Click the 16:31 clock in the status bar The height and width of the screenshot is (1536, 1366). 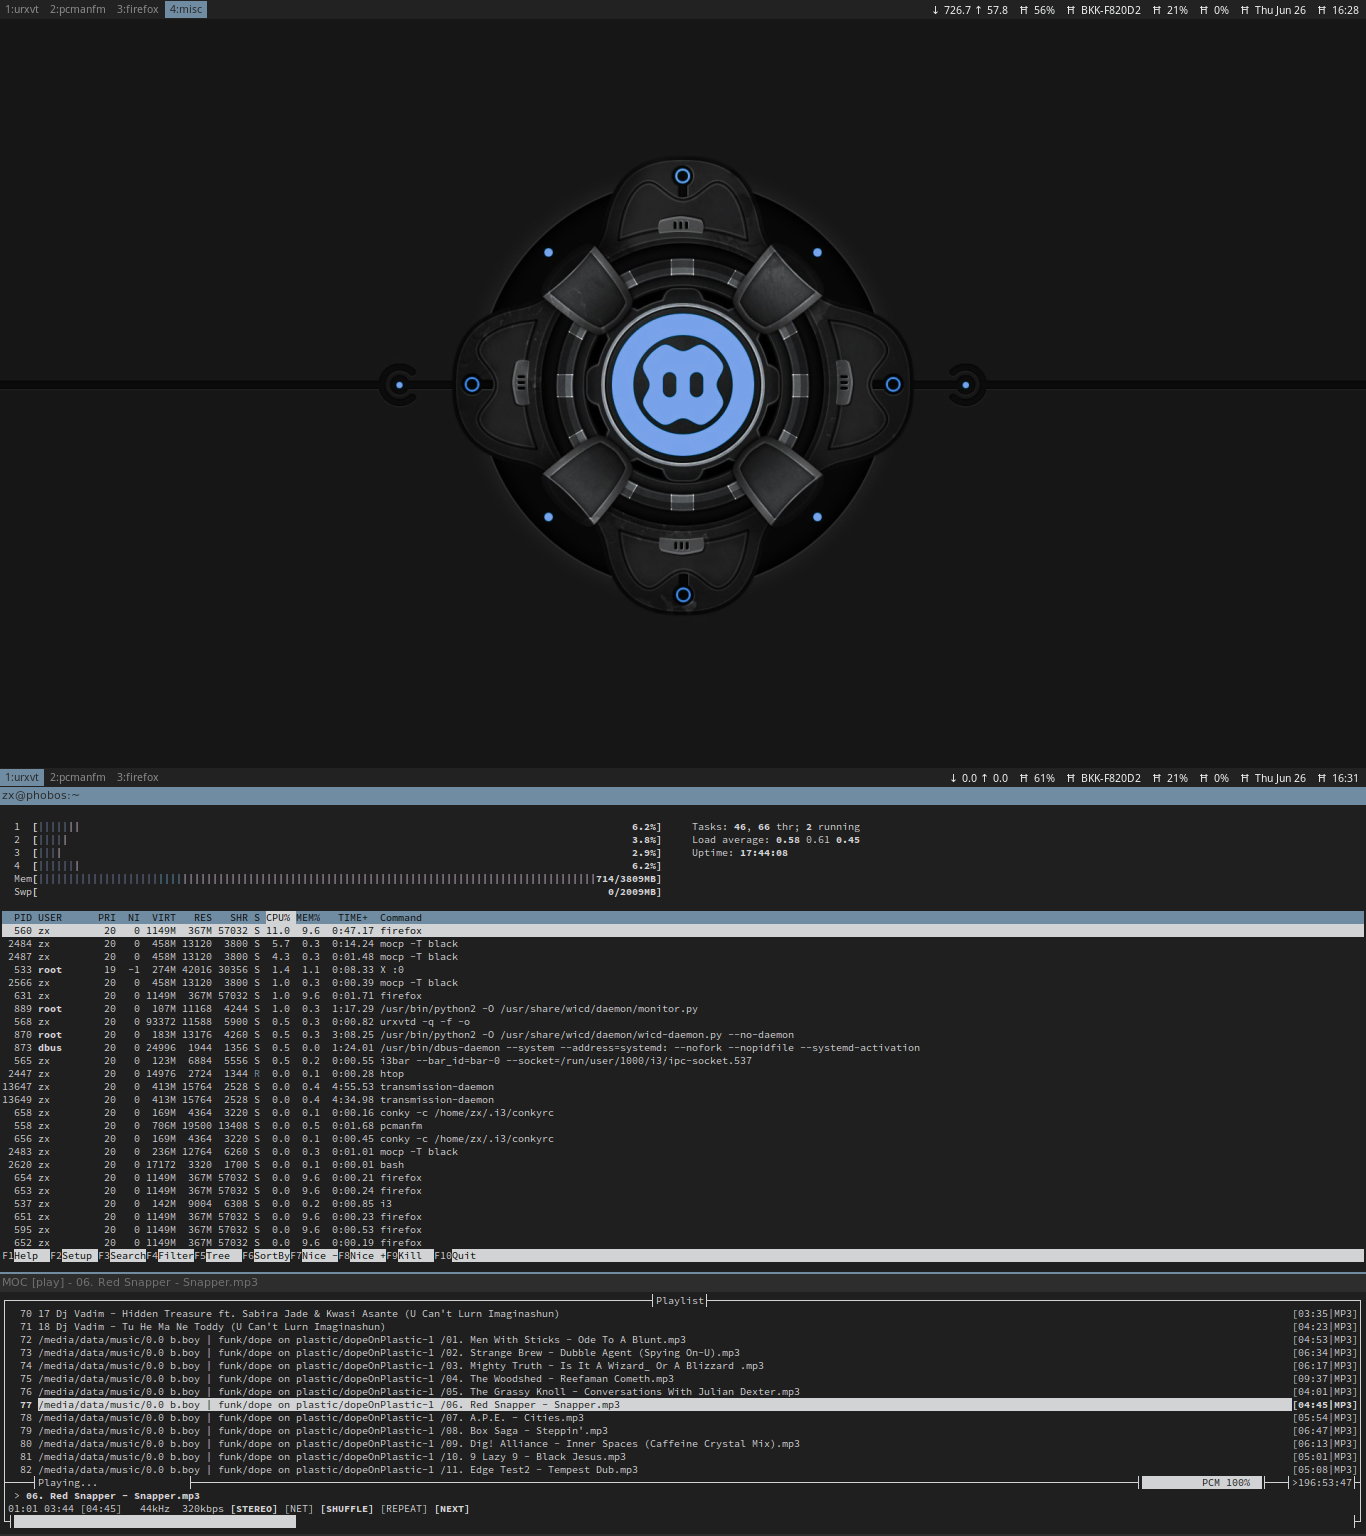click(x=1345, y=778)
